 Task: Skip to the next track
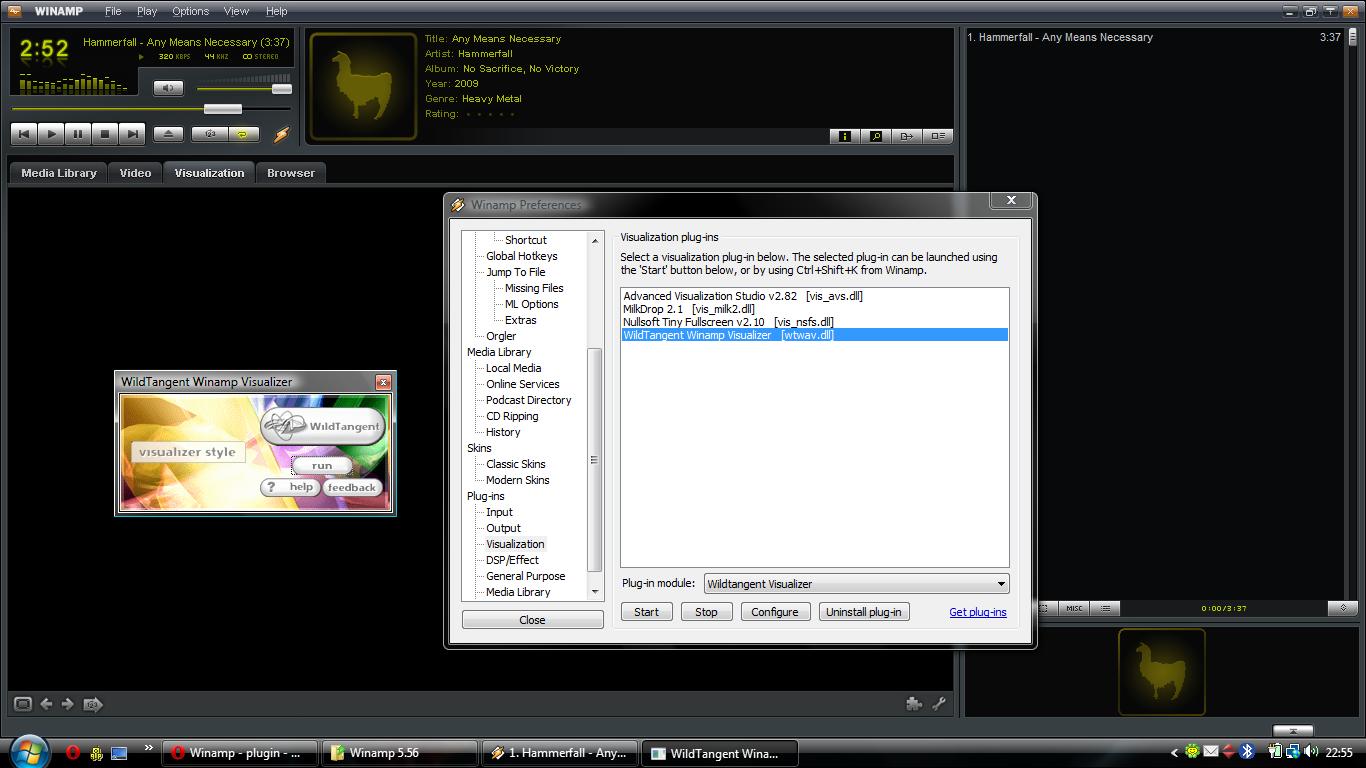tap(132, 134)
